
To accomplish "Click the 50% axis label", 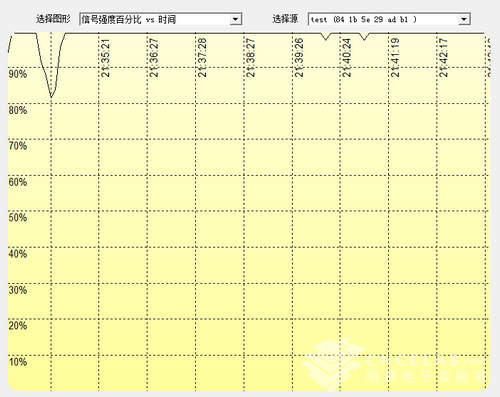I will tap(18, 218).
